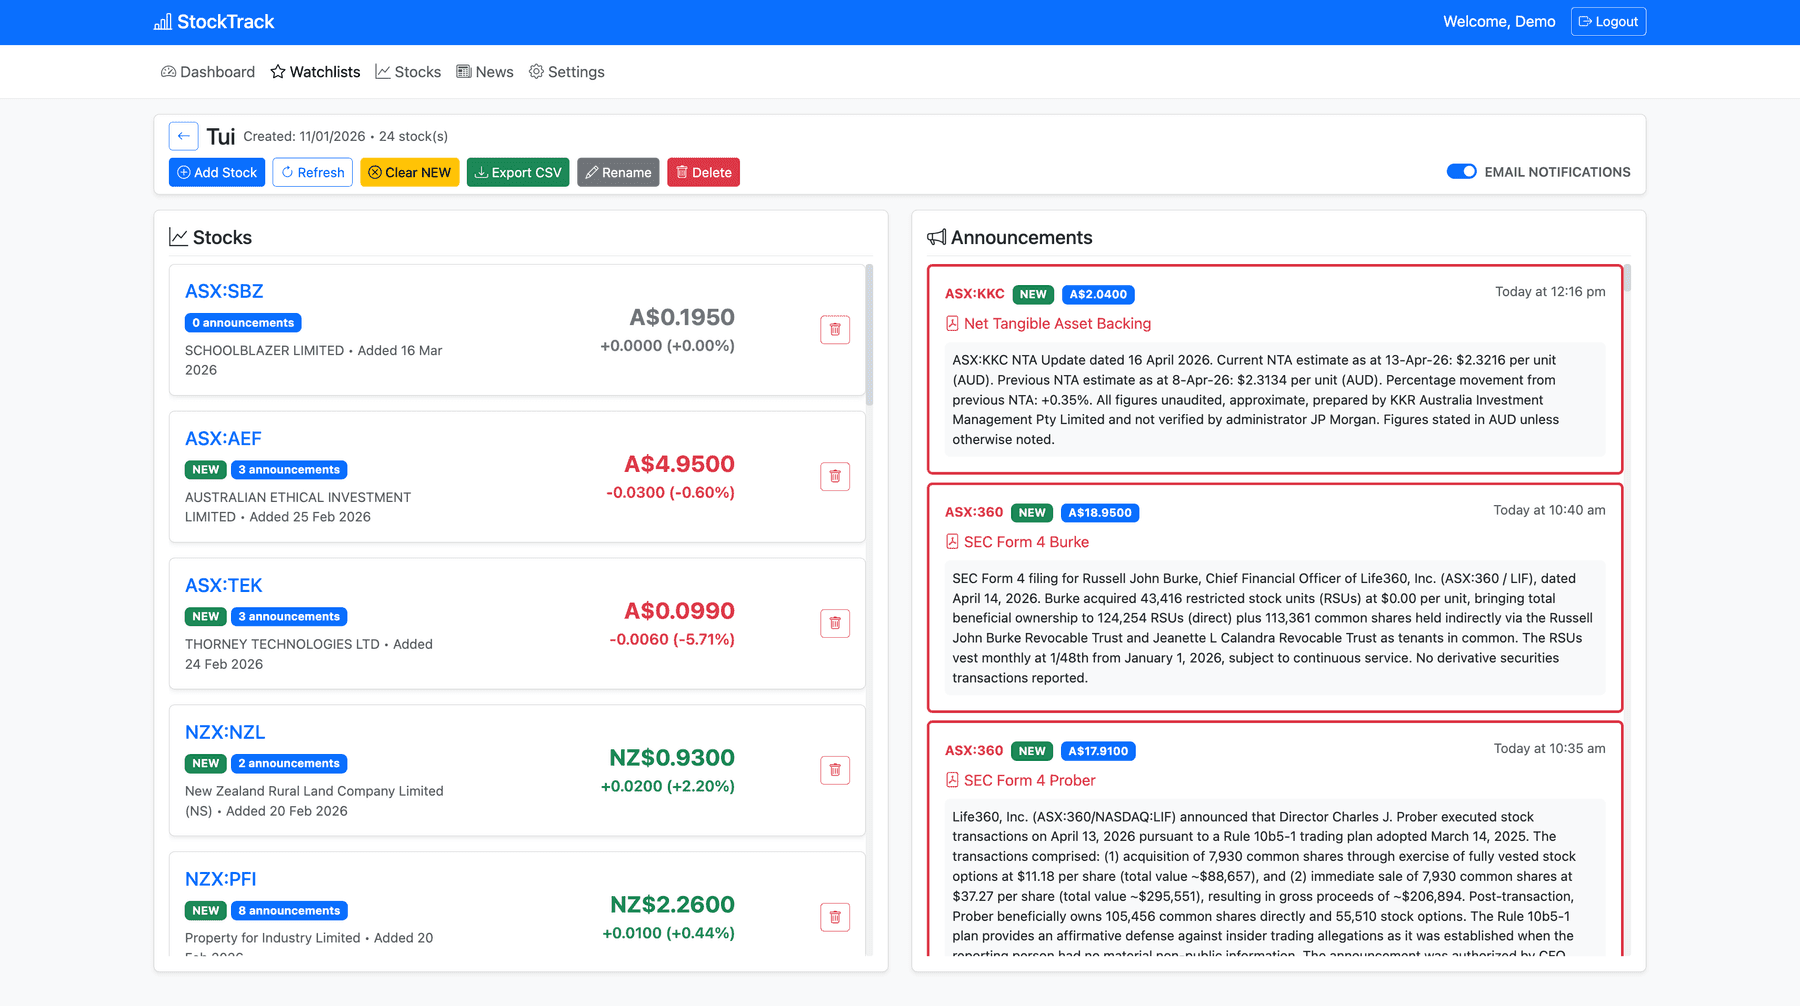Click the Stocks line chart nav icon
Screen dimensions: 1800x1006
(382, 72)
